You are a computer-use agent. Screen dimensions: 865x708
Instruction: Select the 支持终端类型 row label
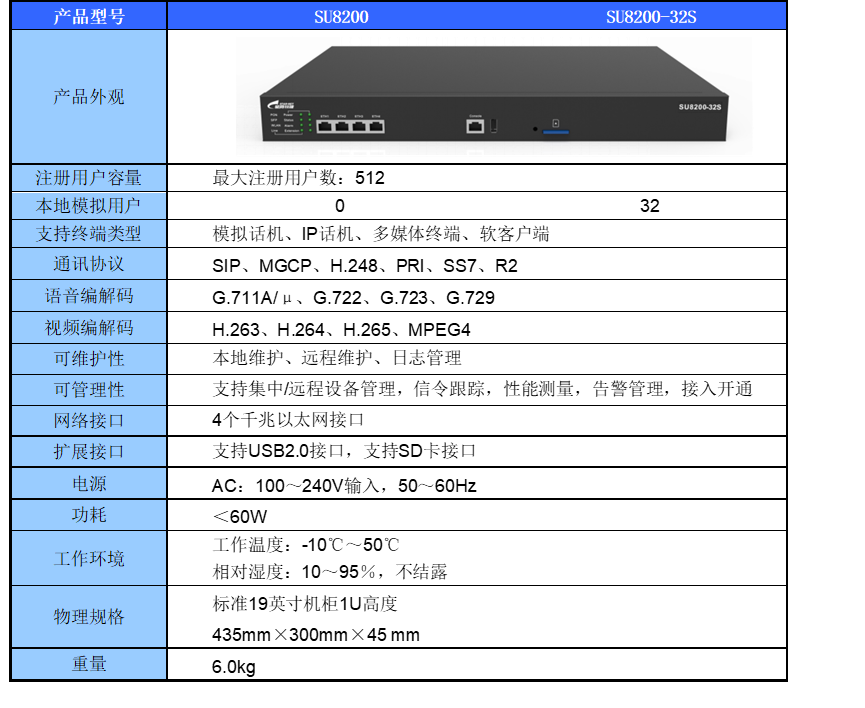point(89,233)
